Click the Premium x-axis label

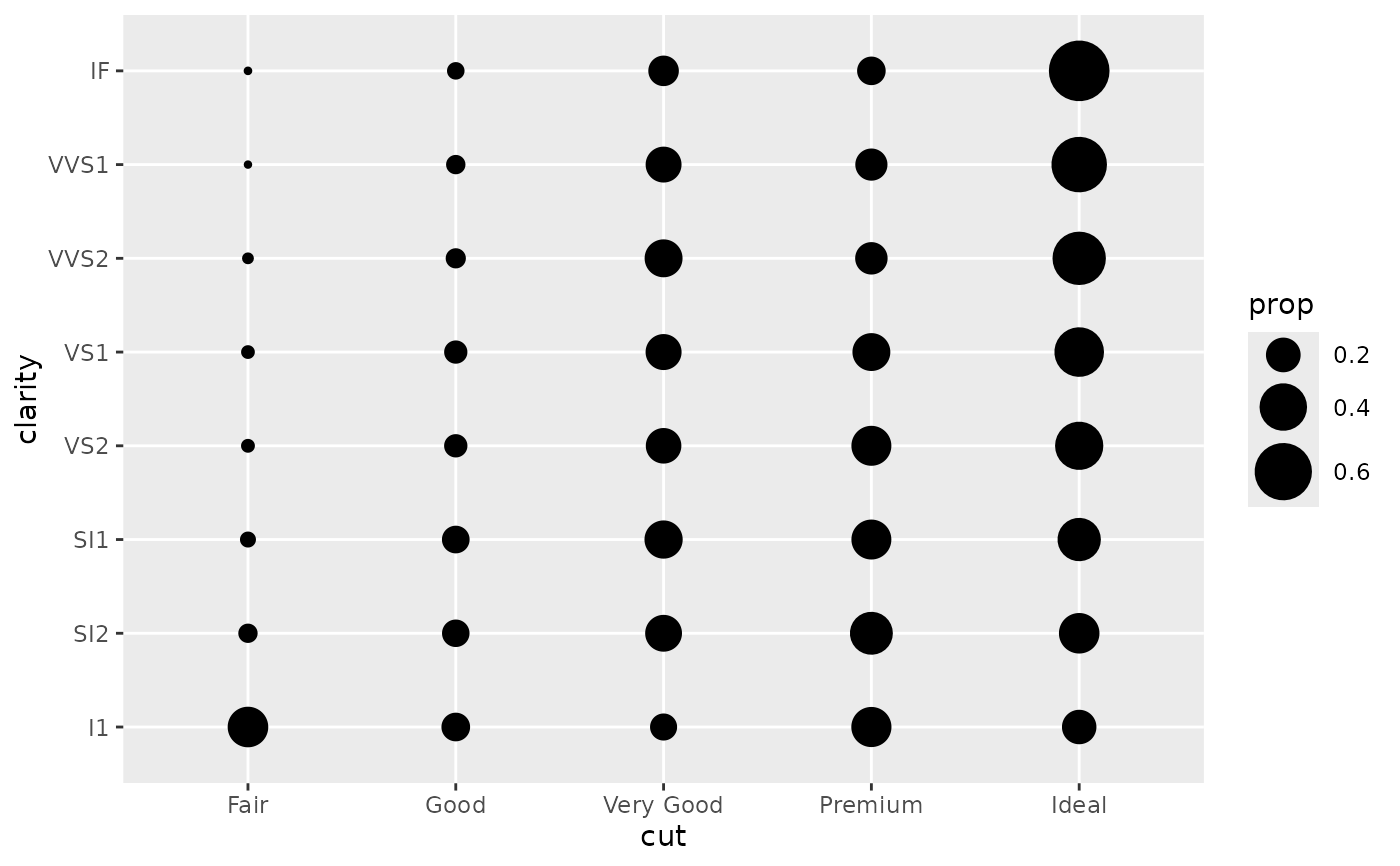point(871,806)
